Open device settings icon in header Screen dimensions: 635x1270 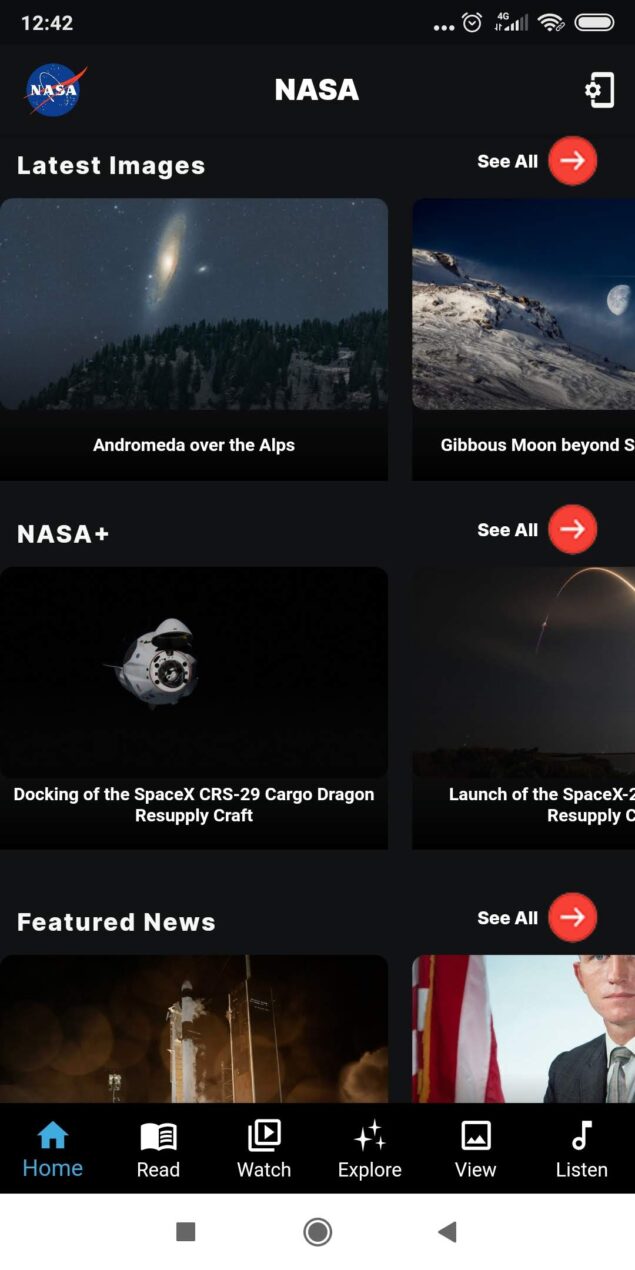(599, 91)
